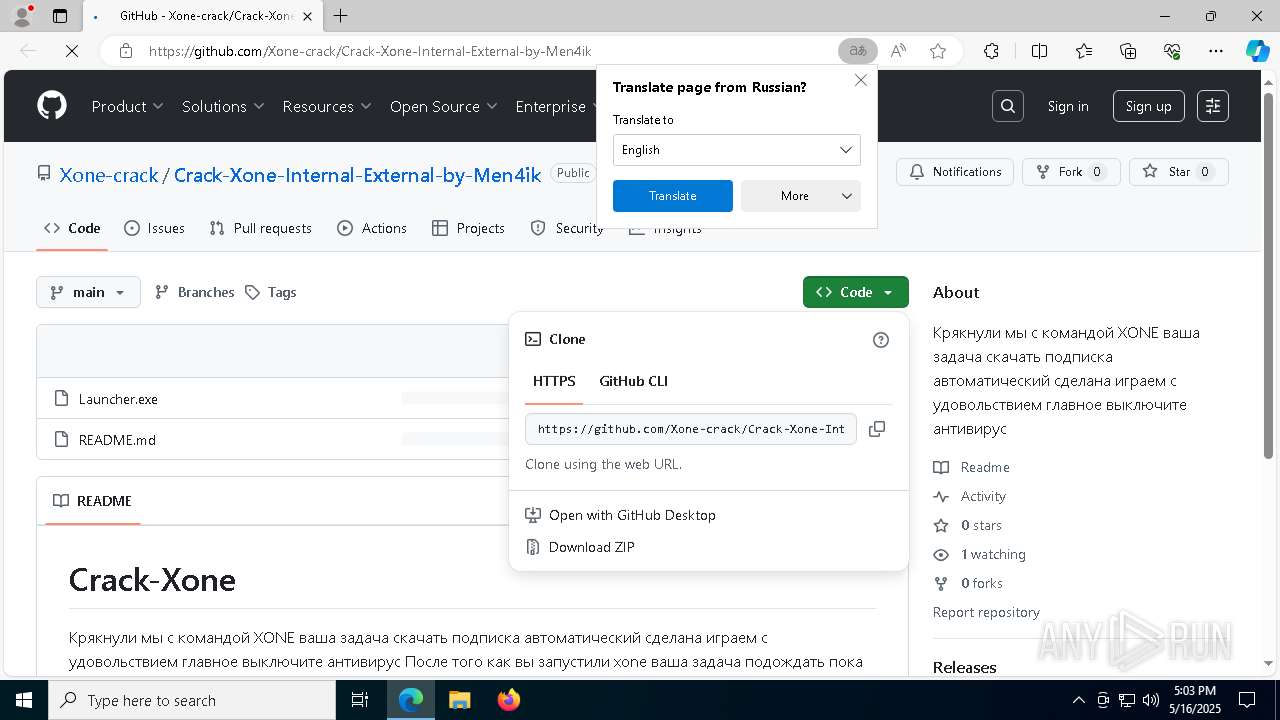Click the GitHub logo icon
Image resolution: width=1280 pixels, height=720 pixels.
click(x=52, y=106)
